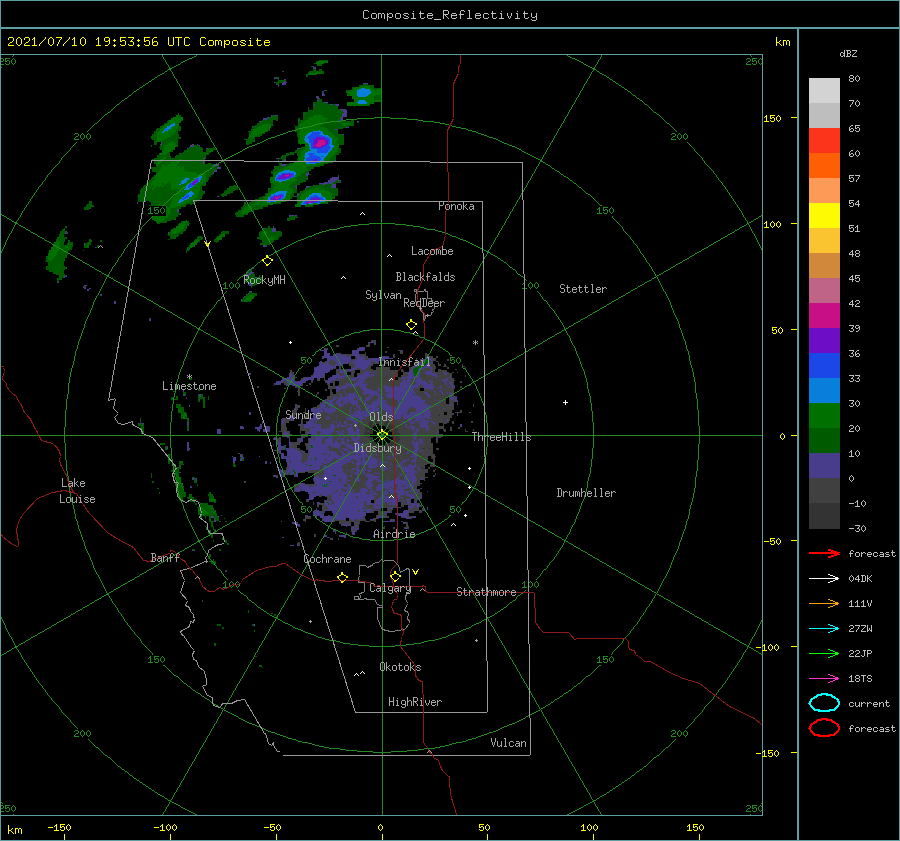Click the Lake Louise label
Screen dimensions: 900x841
77,491
